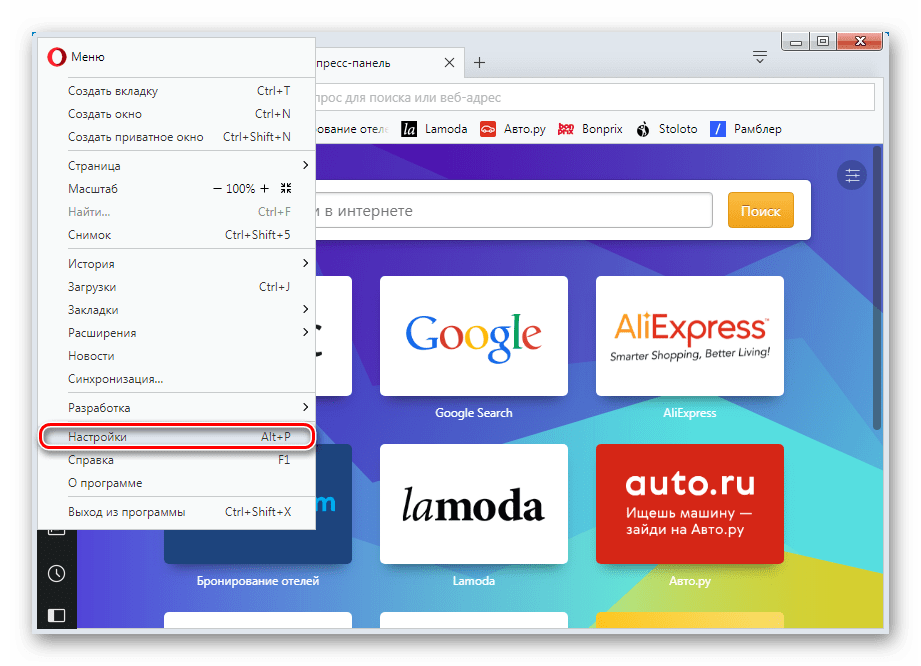Open the Lamoda speed dial tile
Viewport: 921px width, 666px height.
[x=473, y=504]
